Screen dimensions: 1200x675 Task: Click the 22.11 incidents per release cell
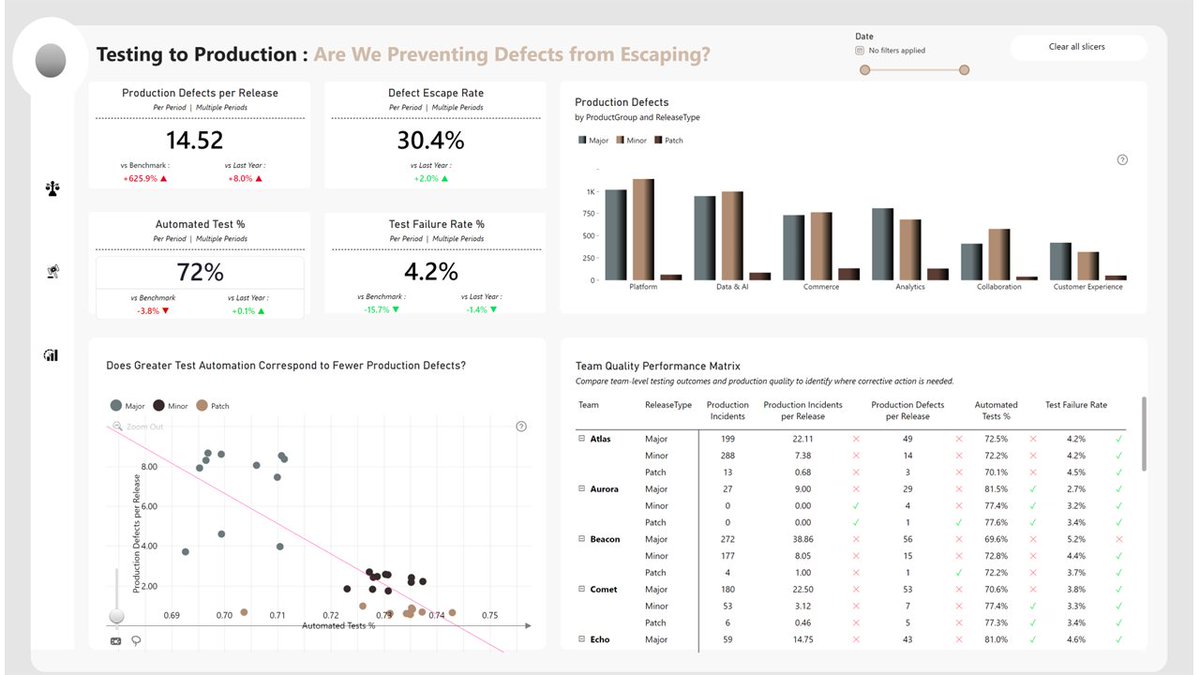click(x=803, y=439)
